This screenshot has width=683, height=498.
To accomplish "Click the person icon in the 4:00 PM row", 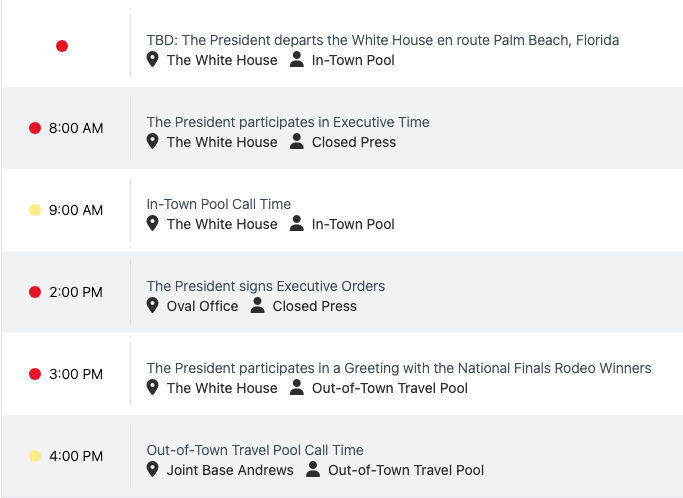I will coord(313,470).
